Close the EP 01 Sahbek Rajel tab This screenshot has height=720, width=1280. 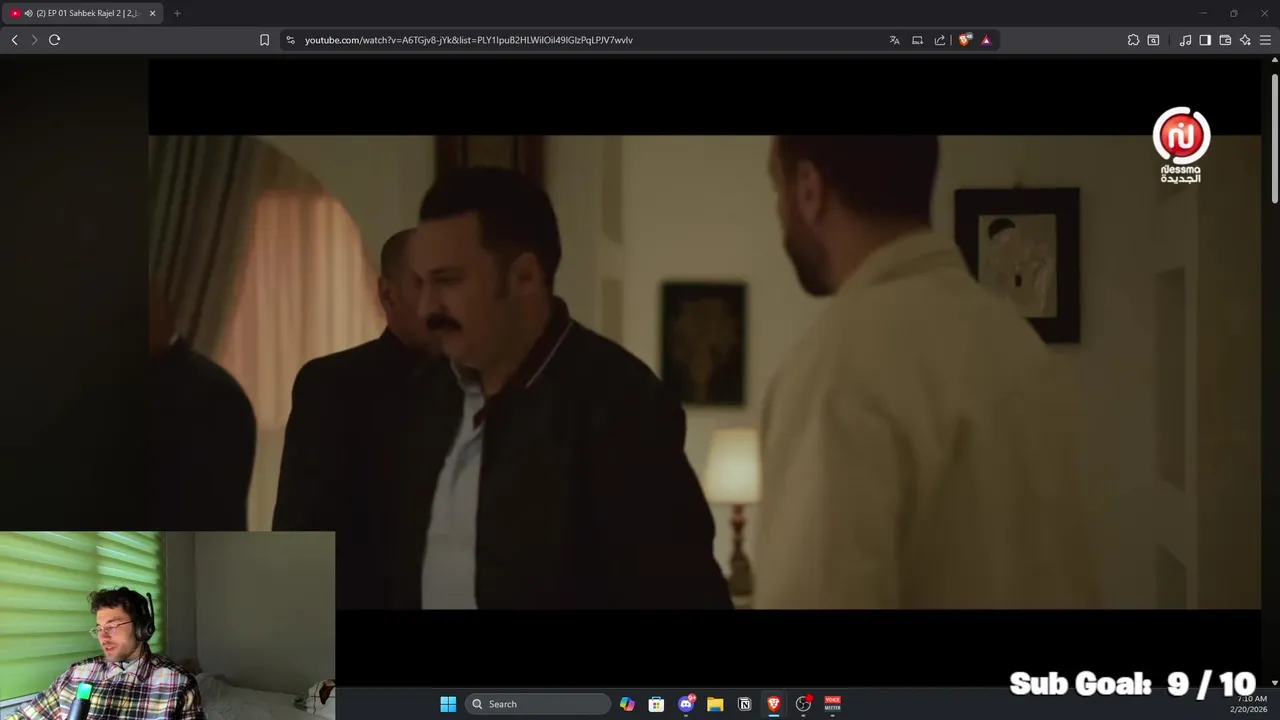click(x=152, y=13)
